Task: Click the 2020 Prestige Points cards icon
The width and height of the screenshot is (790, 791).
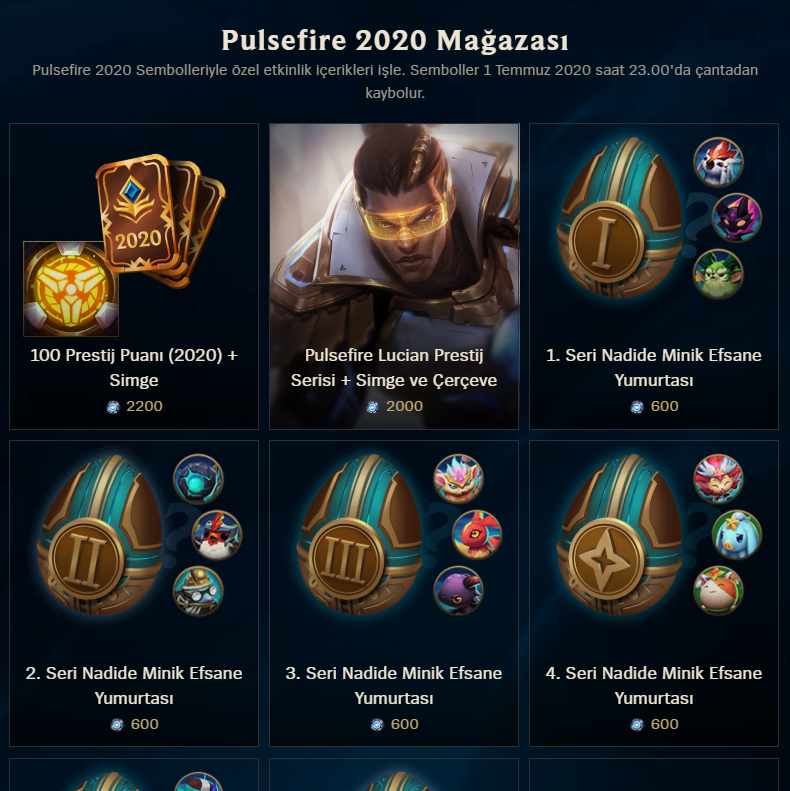Action: 160,220
